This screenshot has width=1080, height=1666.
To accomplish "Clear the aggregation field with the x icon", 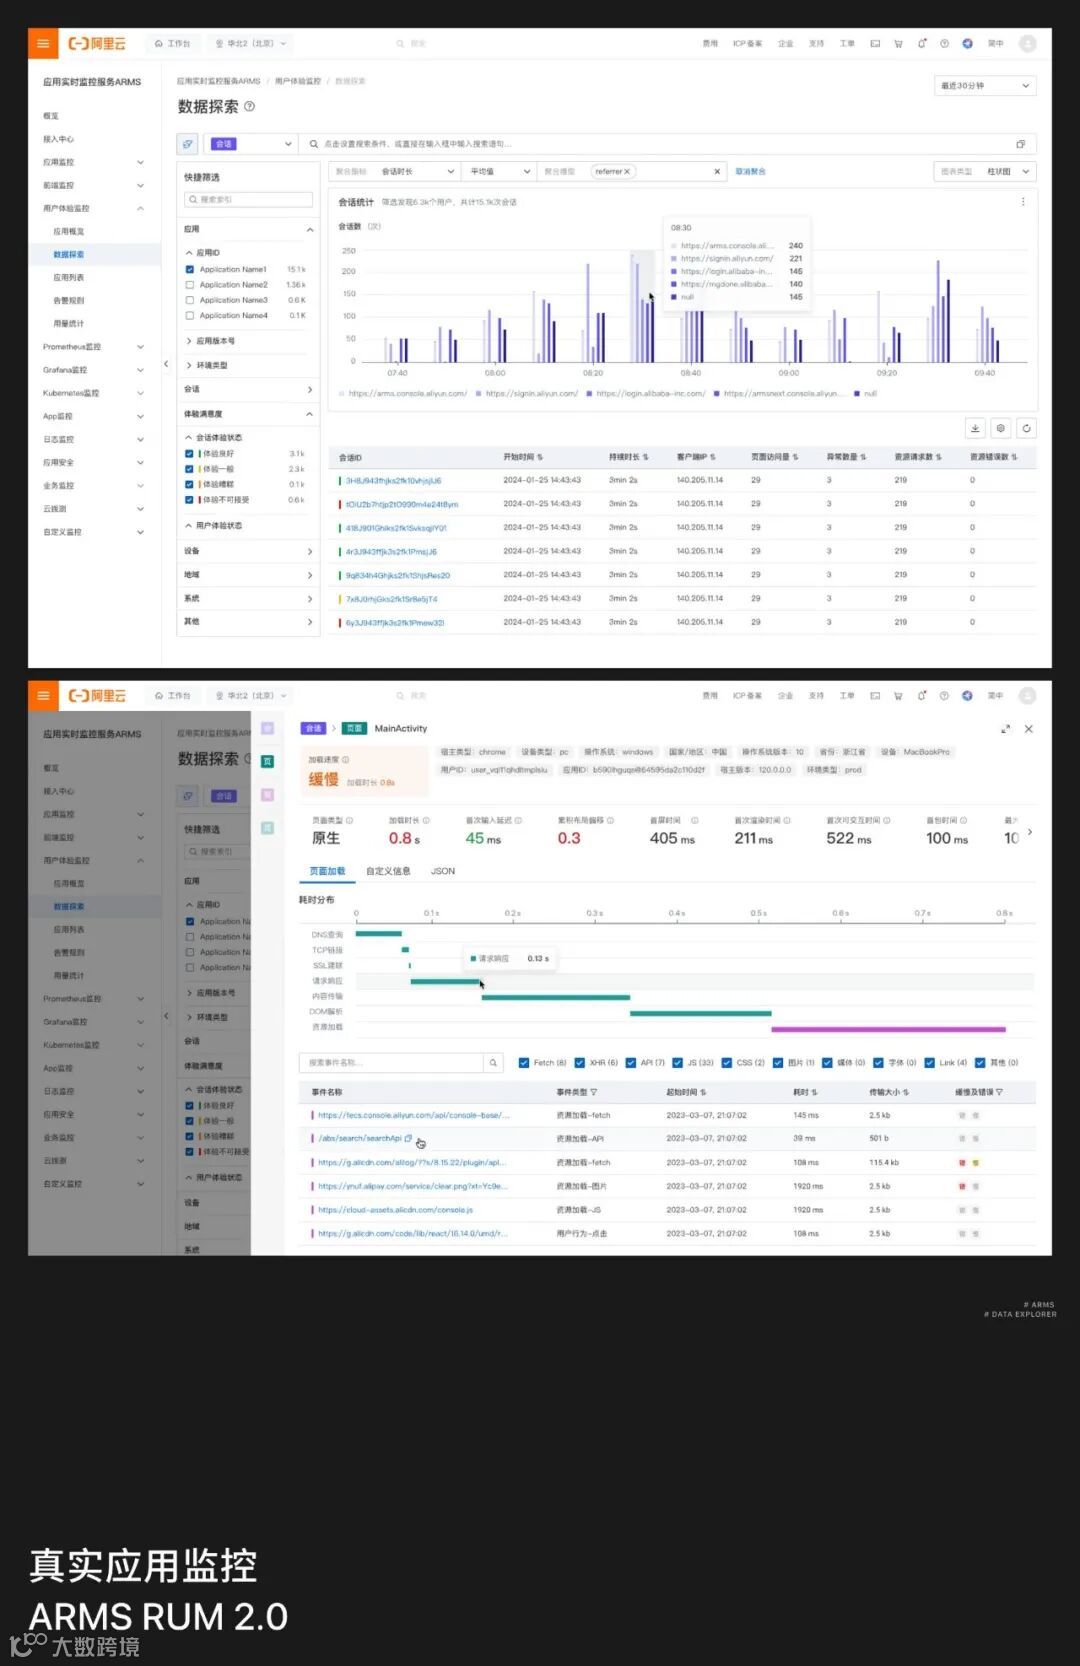I will [x=717, y=171].
